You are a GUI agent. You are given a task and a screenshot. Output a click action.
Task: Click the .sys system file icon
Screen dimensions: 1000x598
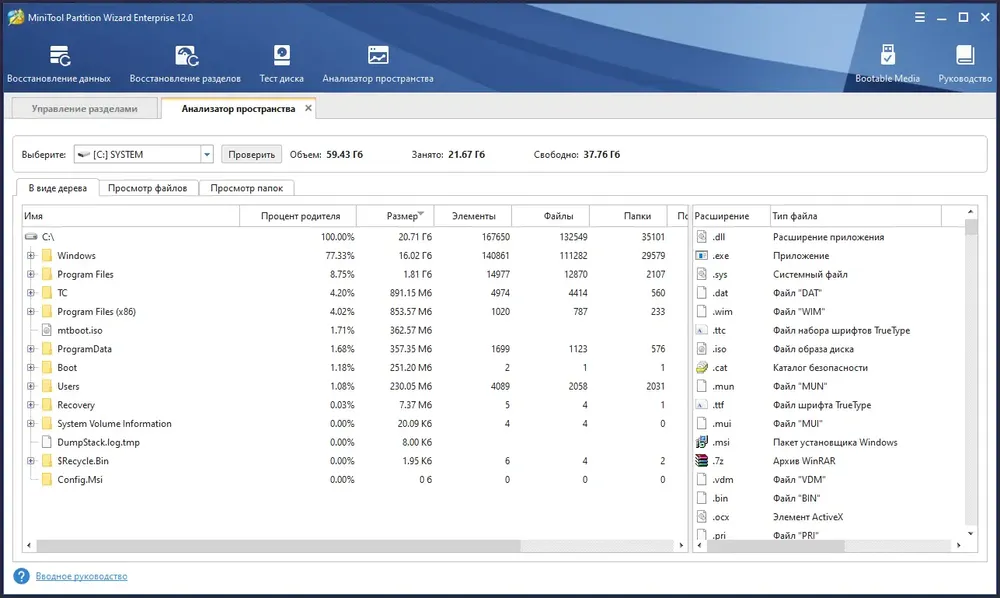click(702, 274)
